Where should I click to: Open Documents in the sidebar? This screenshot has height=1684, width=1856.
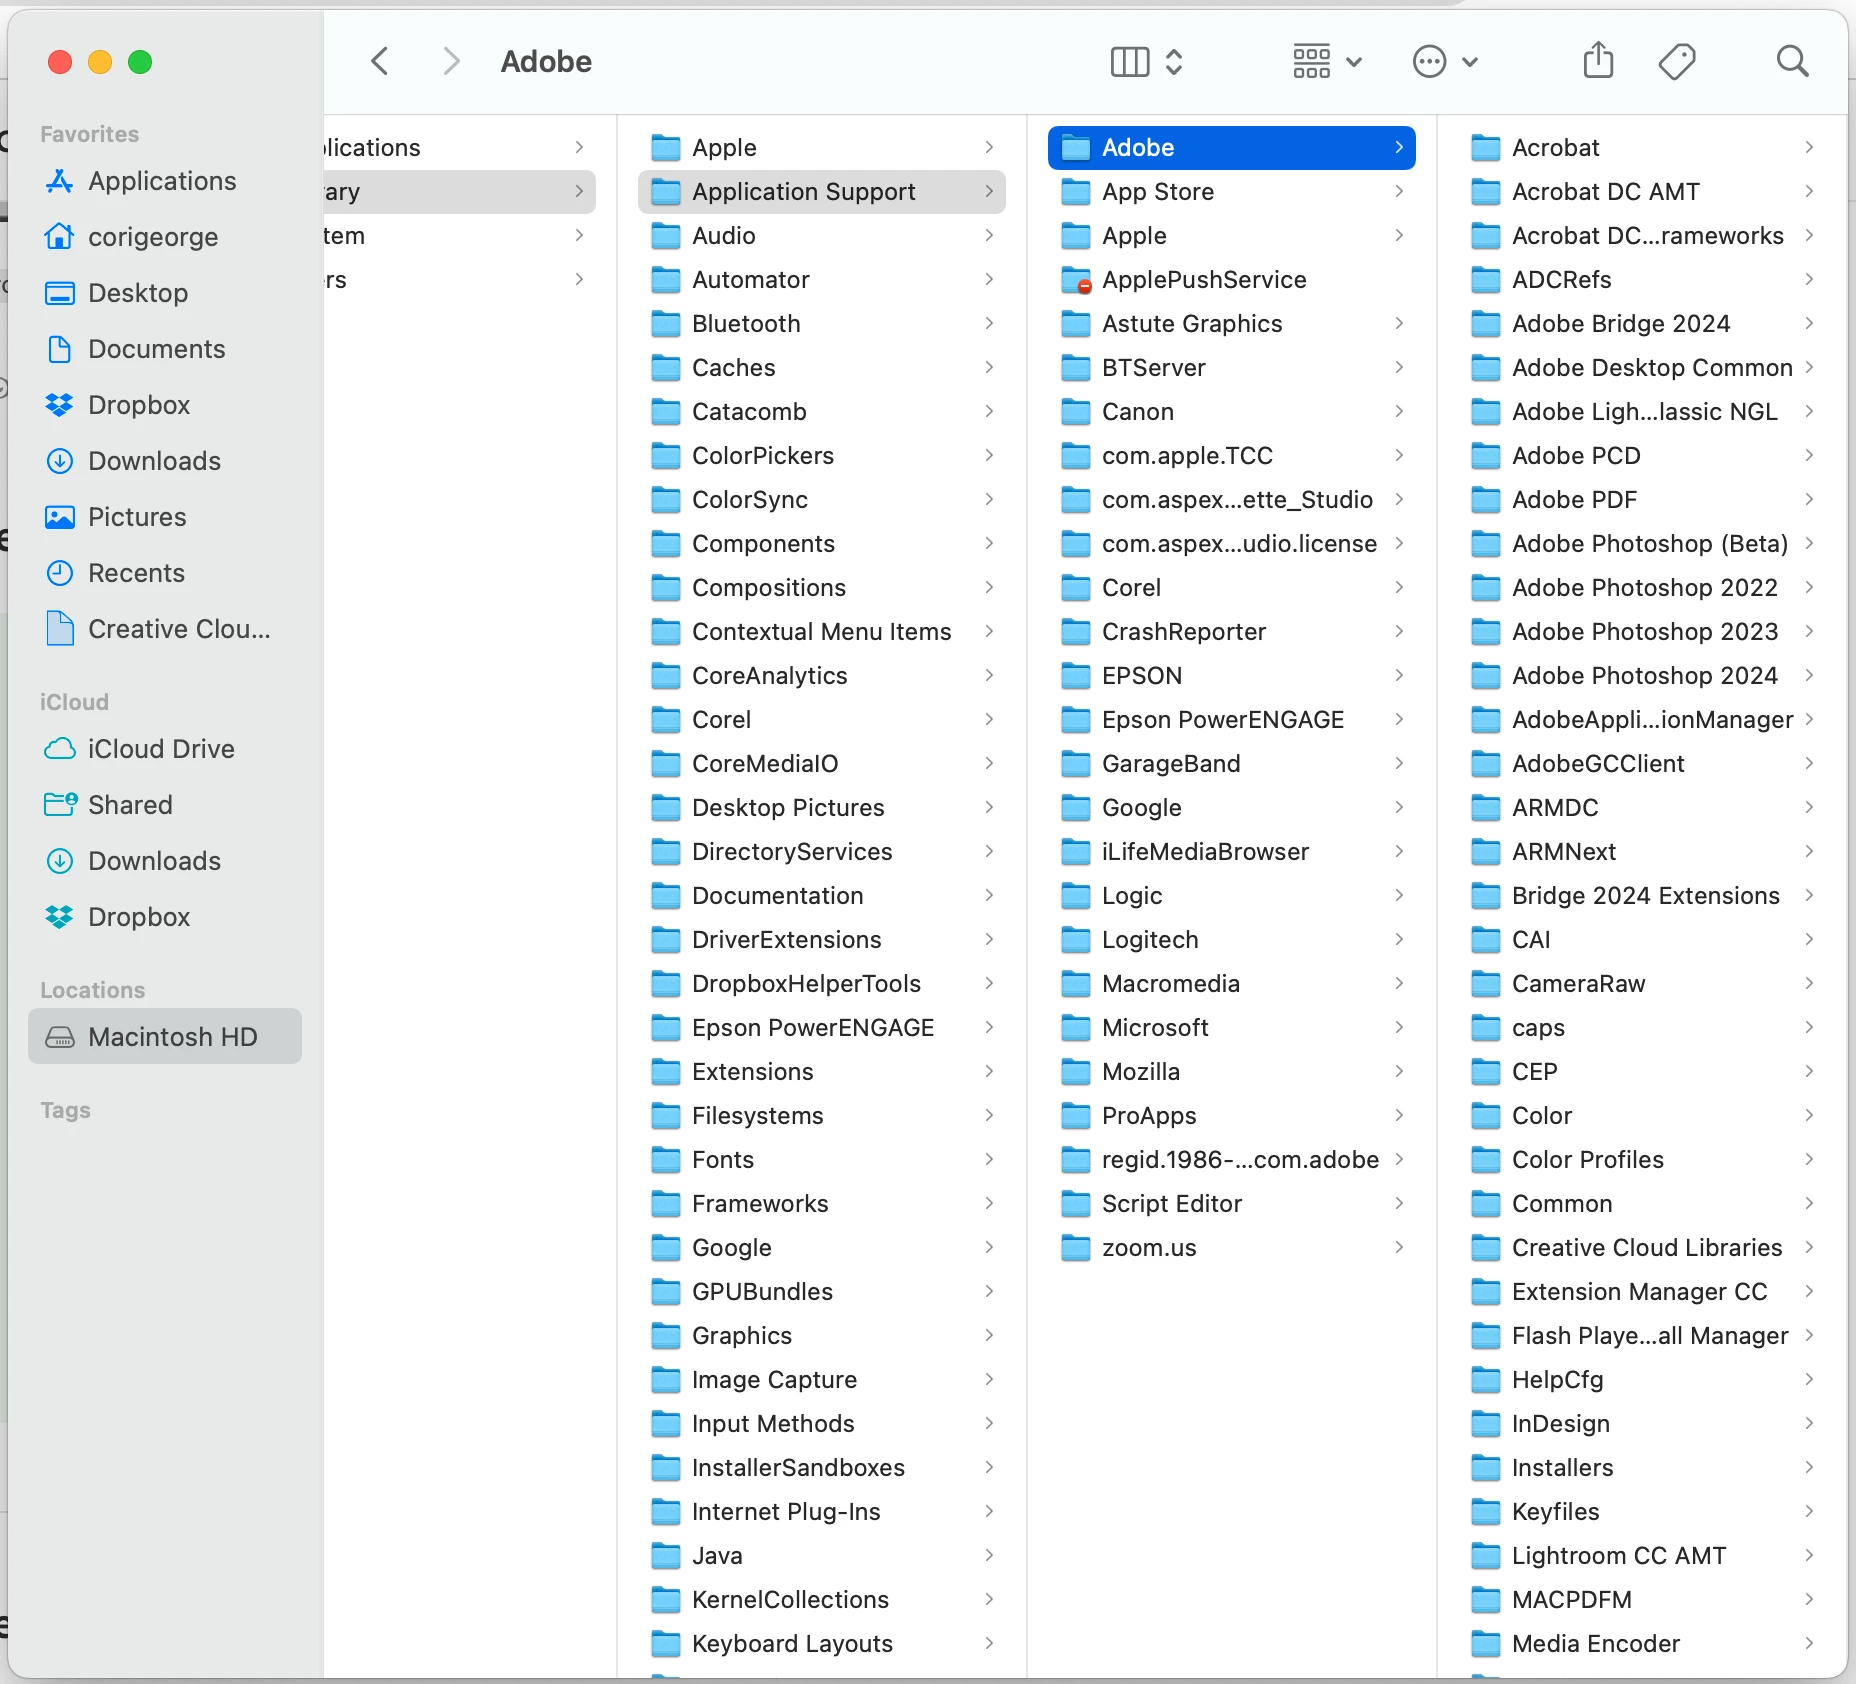(165, 349)
